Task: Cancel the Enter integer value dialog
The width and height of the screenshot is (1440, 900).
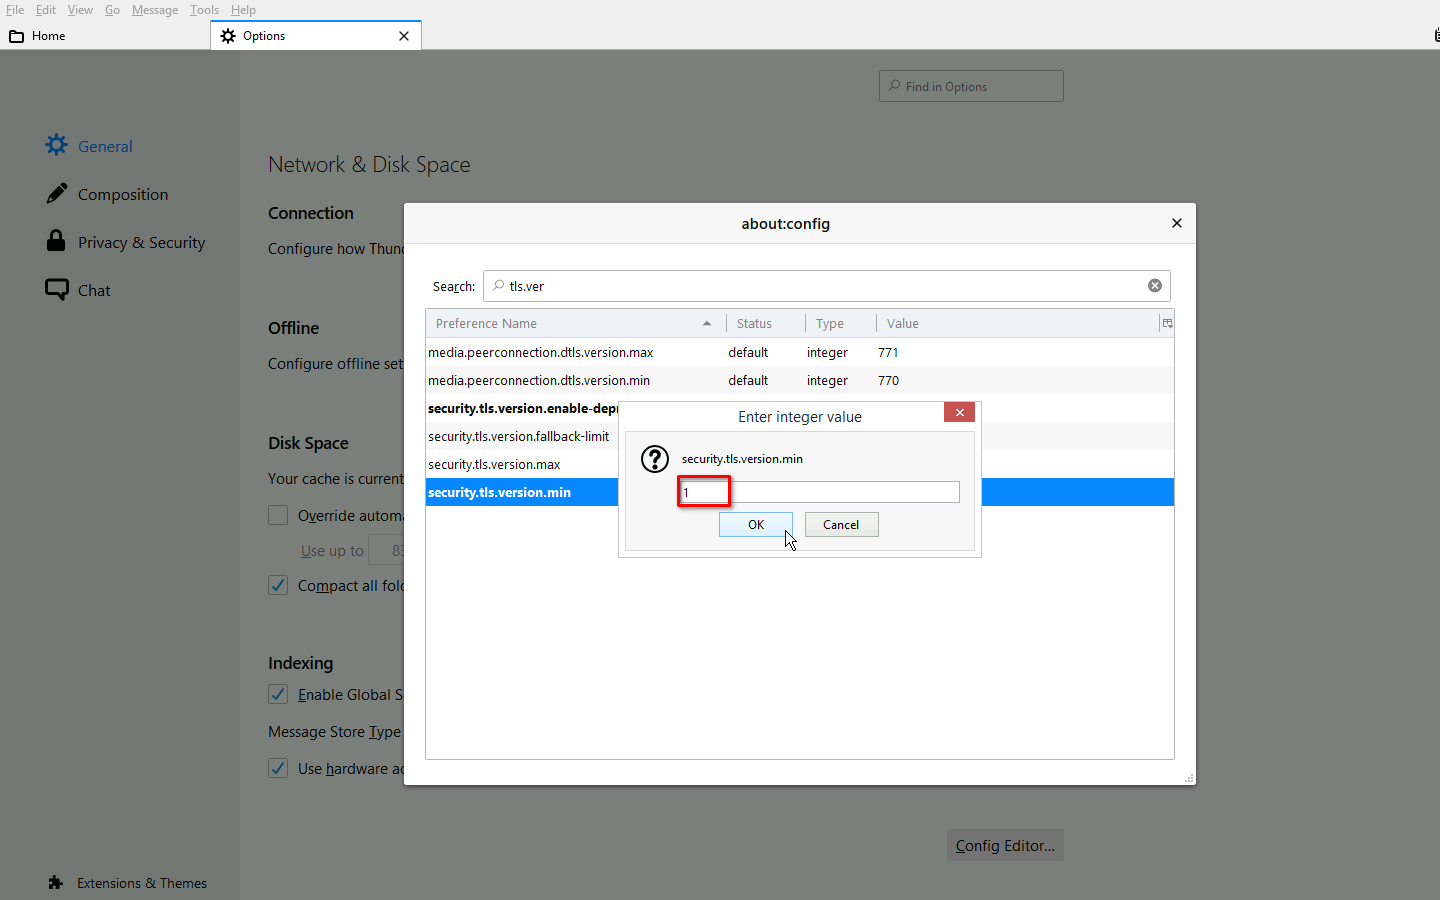Action: coord(841,525)
